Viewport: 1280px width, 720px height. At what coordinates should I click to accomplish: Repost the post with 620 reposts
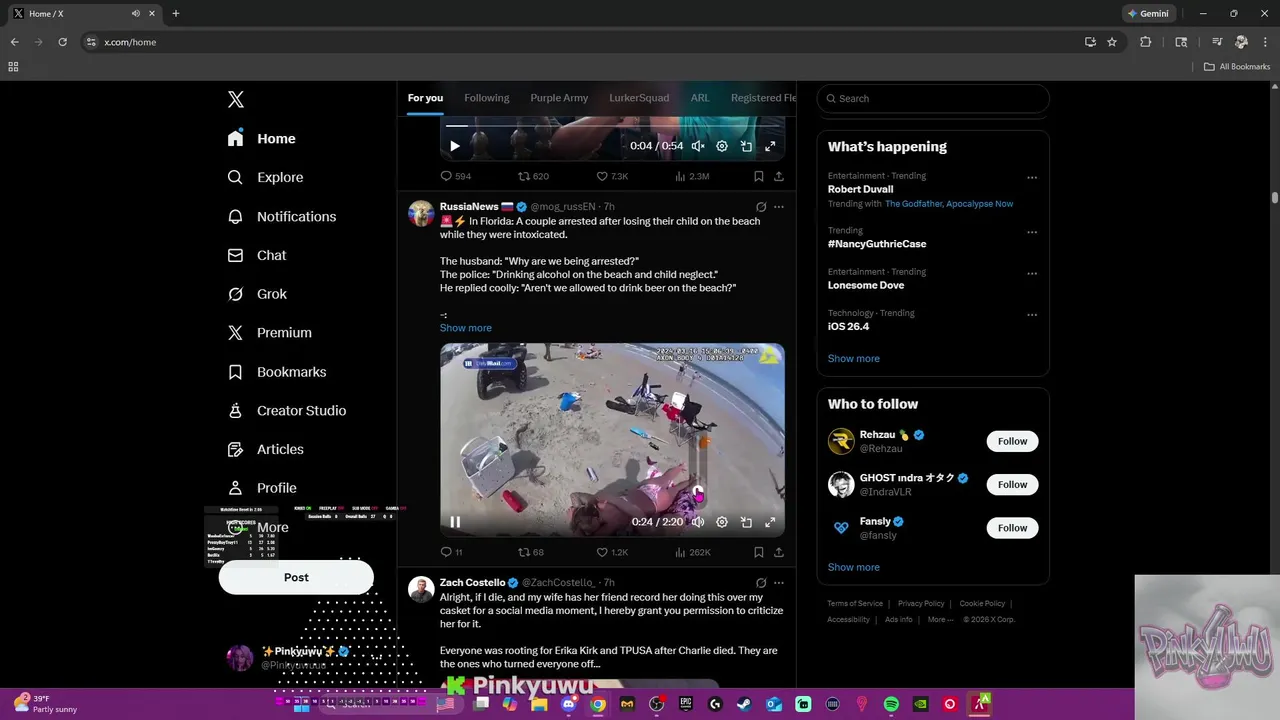(533, 176)
